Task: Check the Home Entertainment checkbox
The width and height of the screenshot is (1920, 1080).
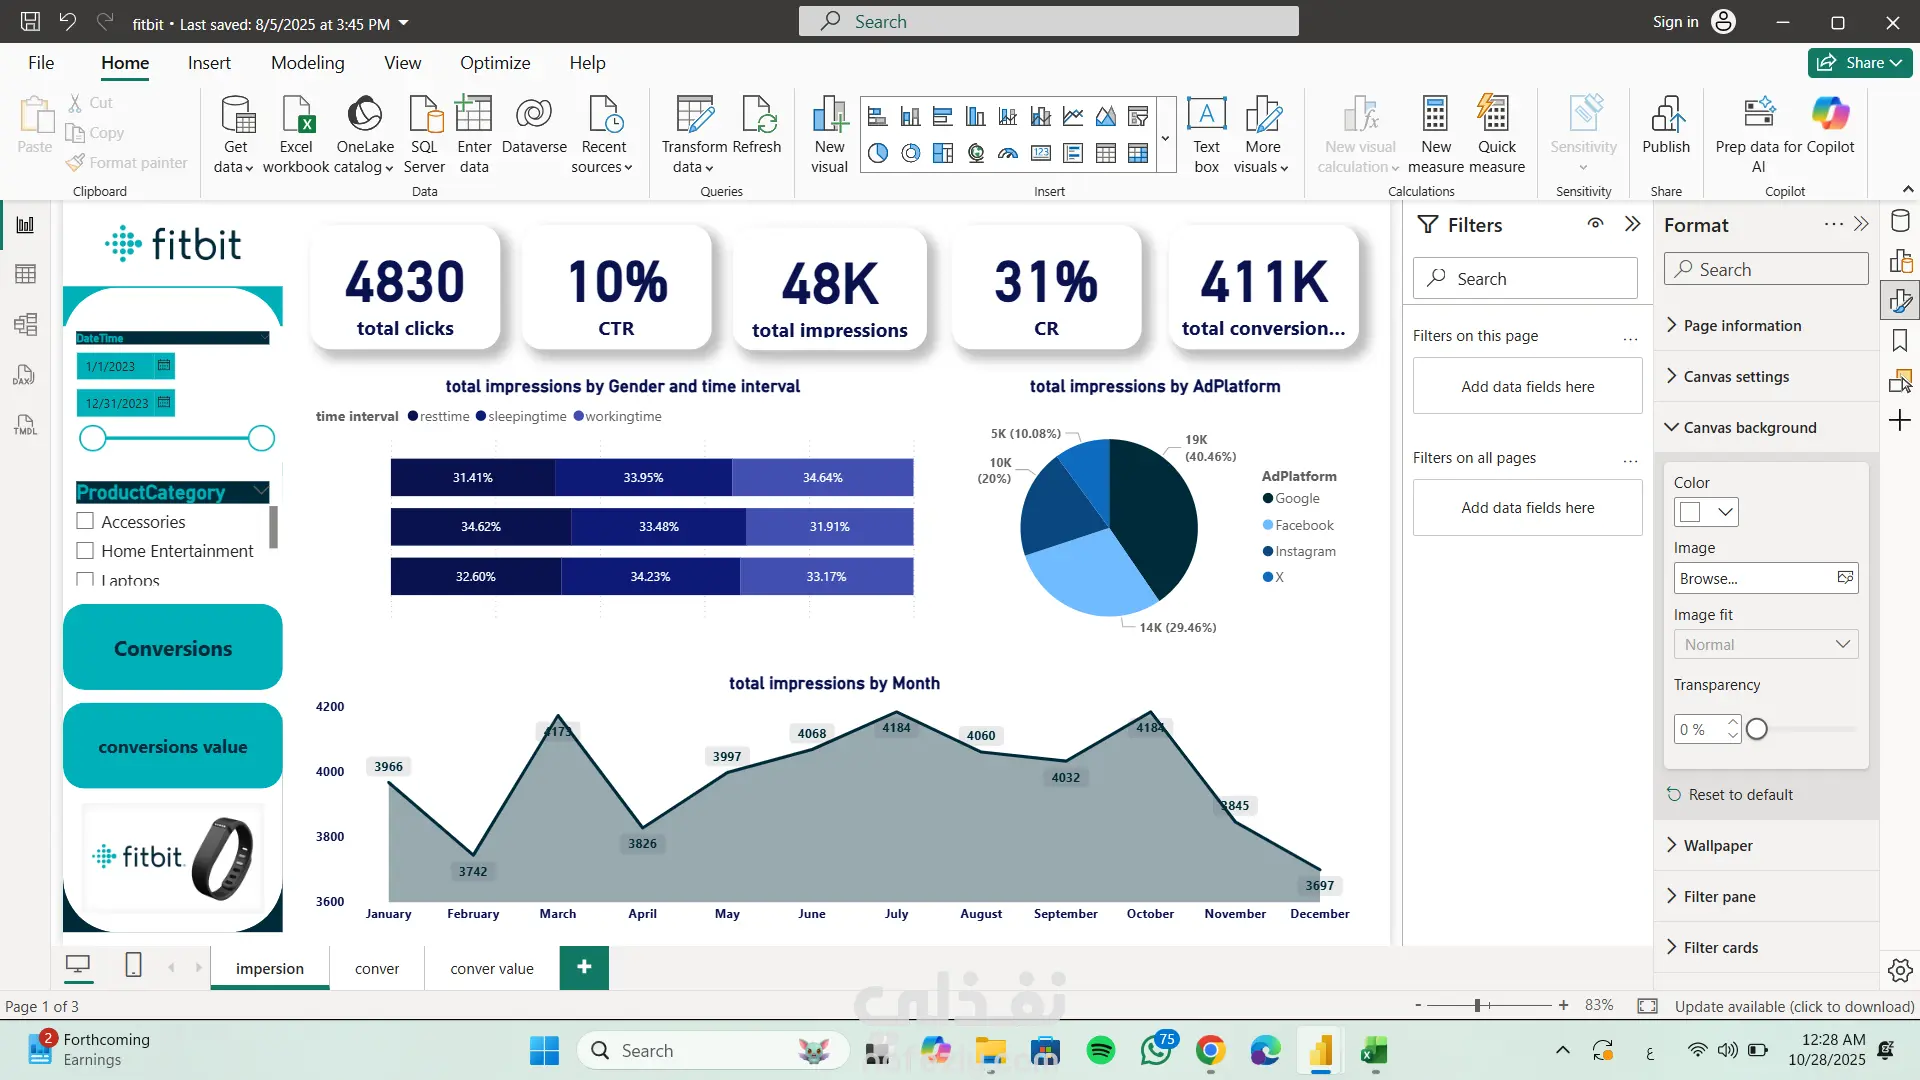Action: [85, 550]
